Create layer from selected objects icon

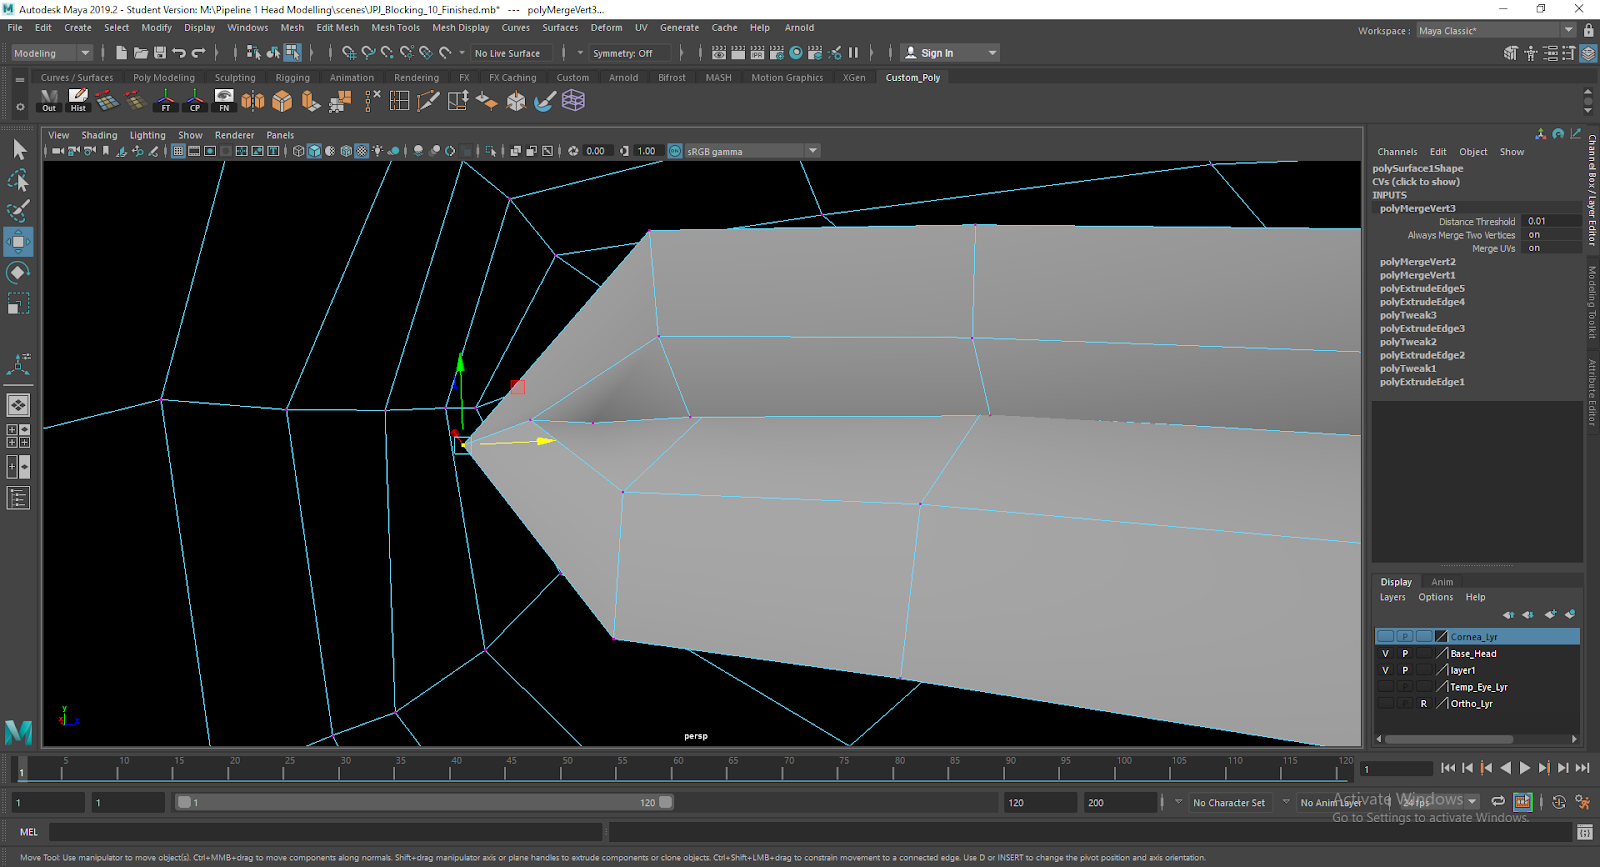tap(1570, 615)
